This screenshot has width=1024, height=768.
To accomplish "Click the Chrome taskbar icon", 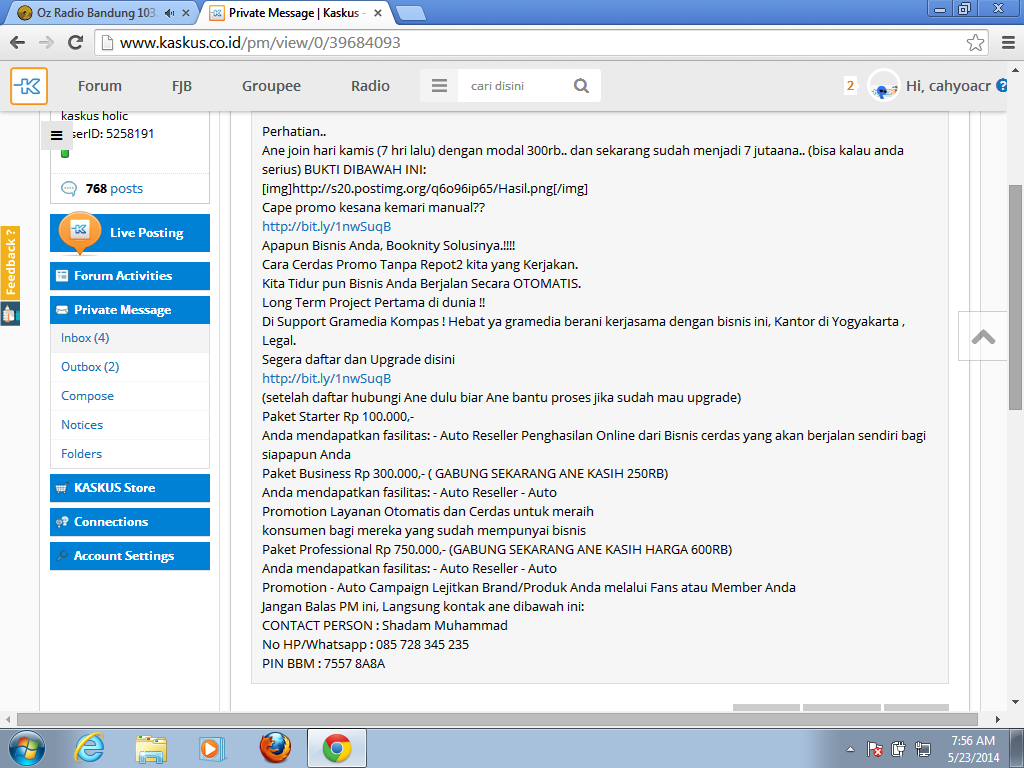I will click(336, 748).
